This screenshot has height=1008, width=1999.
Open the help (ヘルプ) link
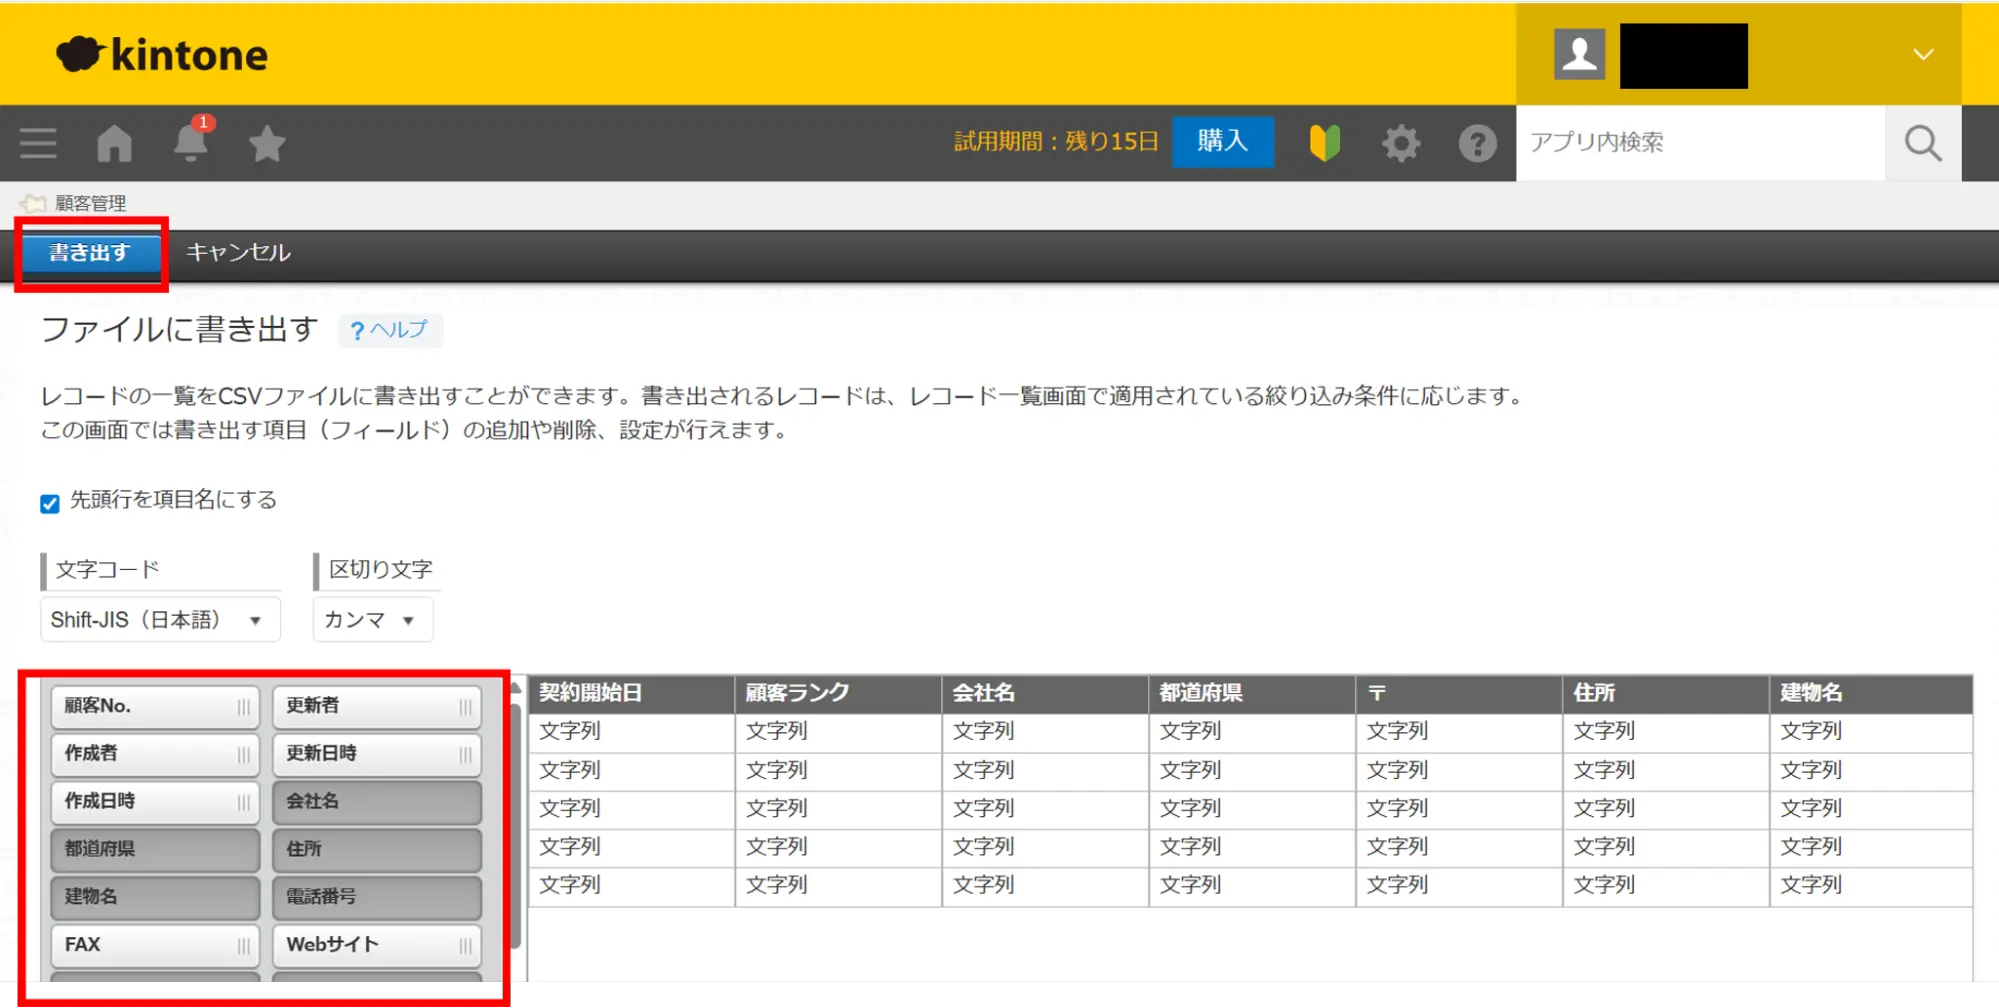390,330
